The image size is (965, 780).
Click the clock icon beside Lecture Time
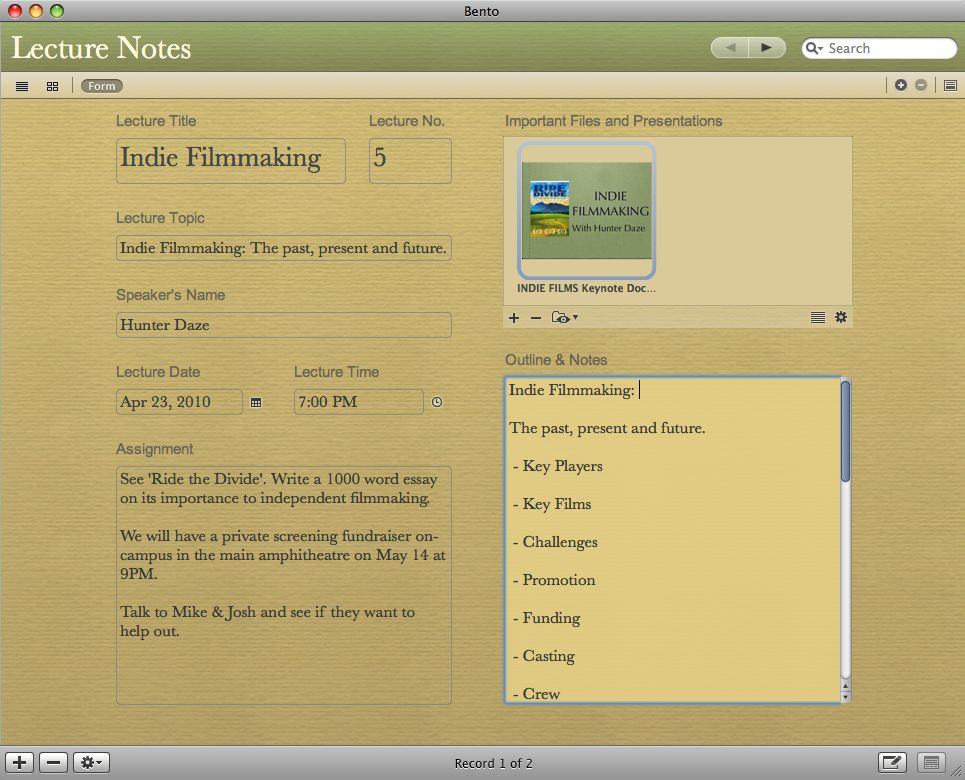point(436,402)
